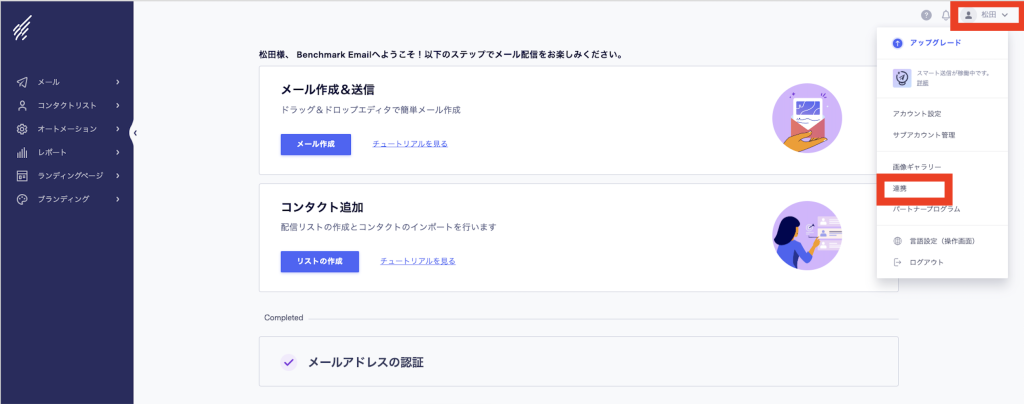The width and height of the screenshot is (1024, 404).
Task: Click the オートメーション gear icon
Action: 21,129
